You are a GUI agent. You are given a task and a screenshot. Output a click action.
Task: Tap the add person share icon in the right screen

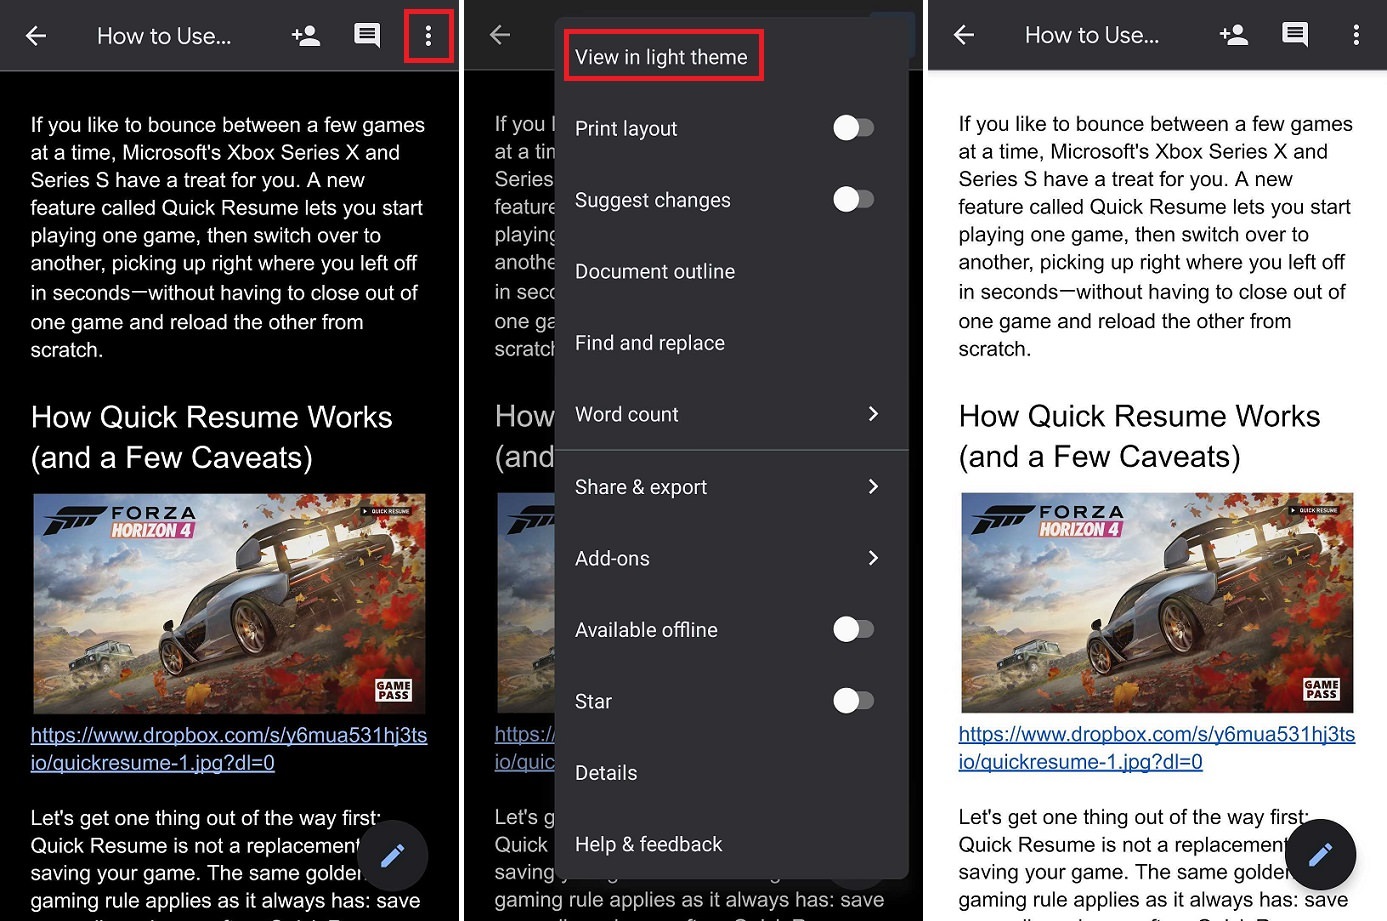1234,35
